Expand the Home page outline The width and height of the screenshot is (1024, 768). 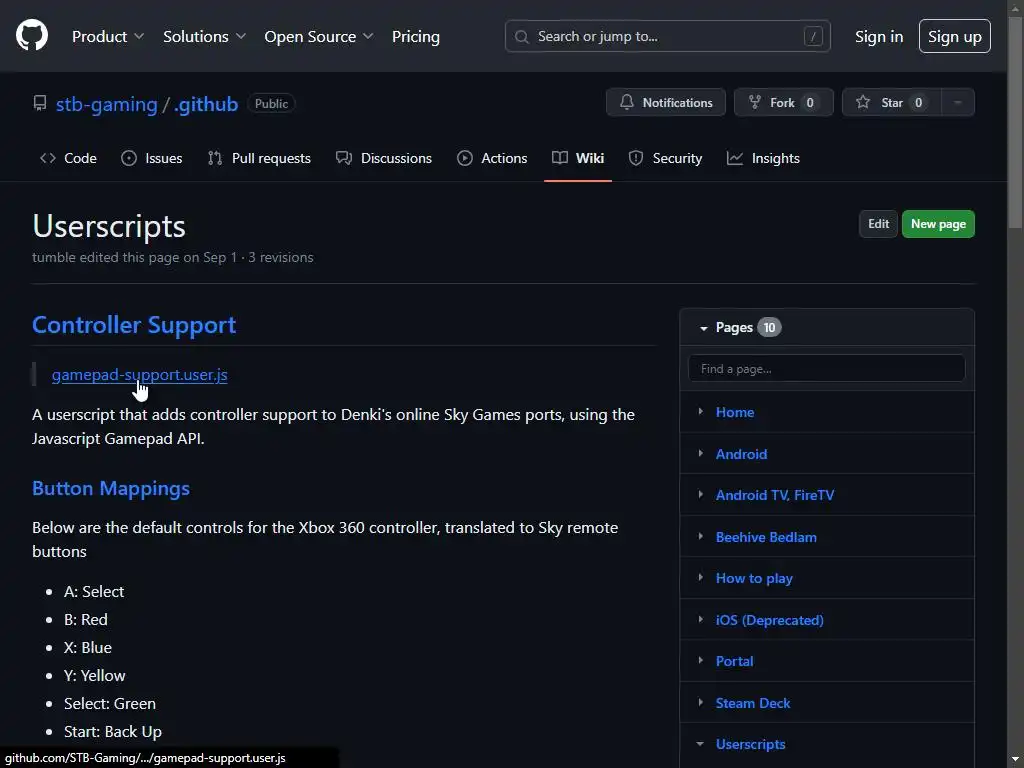(x=700, y=411)
